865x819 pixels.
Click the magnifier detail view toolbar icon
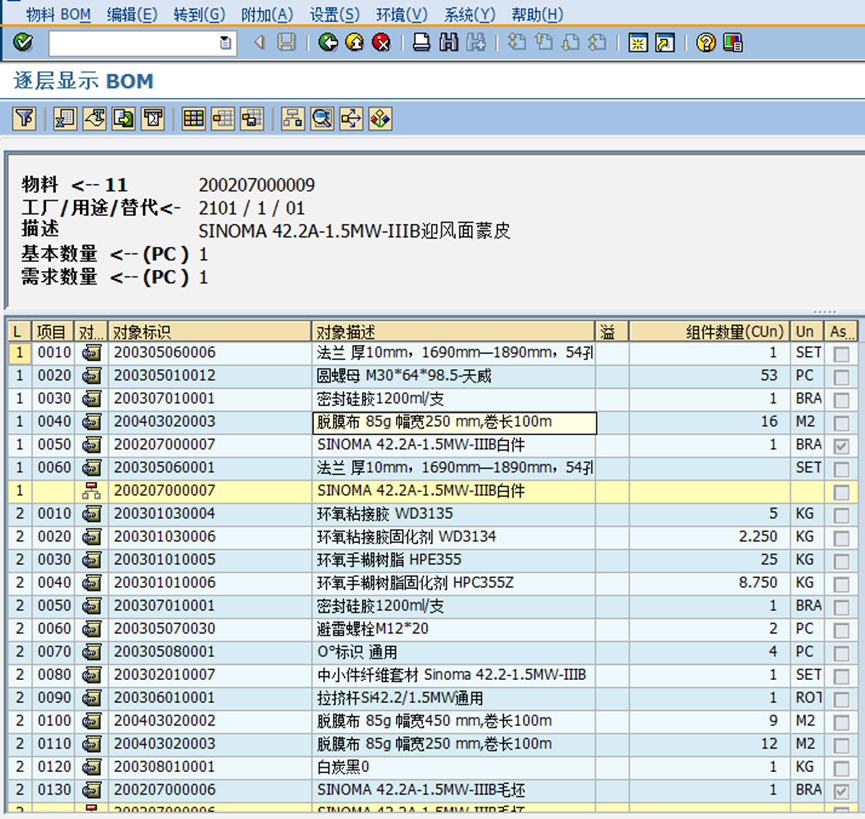(x=322, y=119)
